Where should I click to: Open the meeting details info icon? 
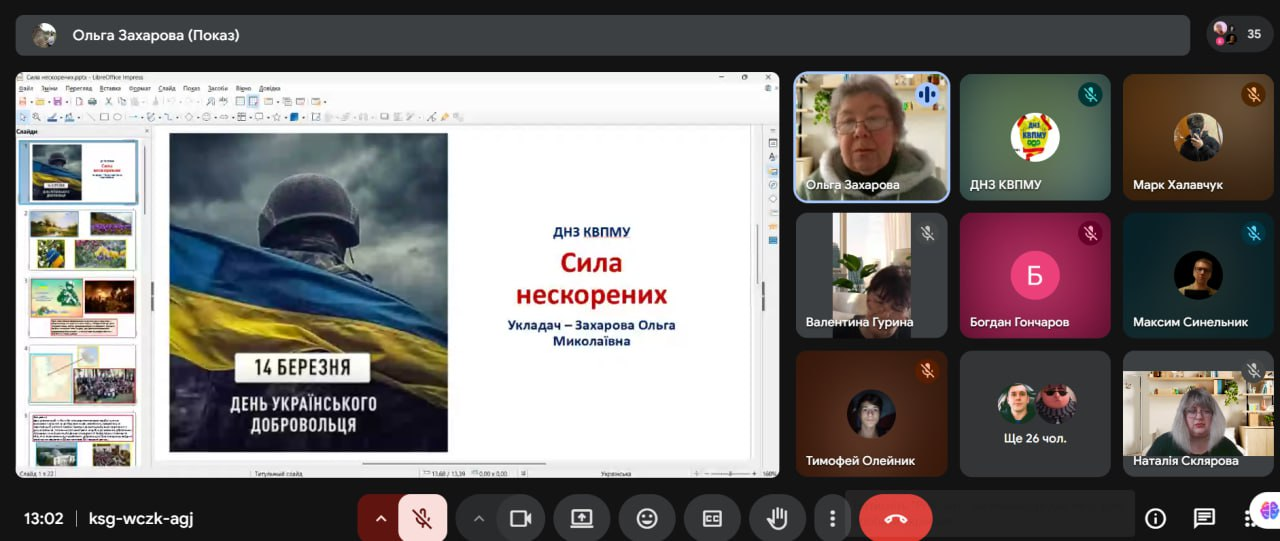(x=1156, y=518)
